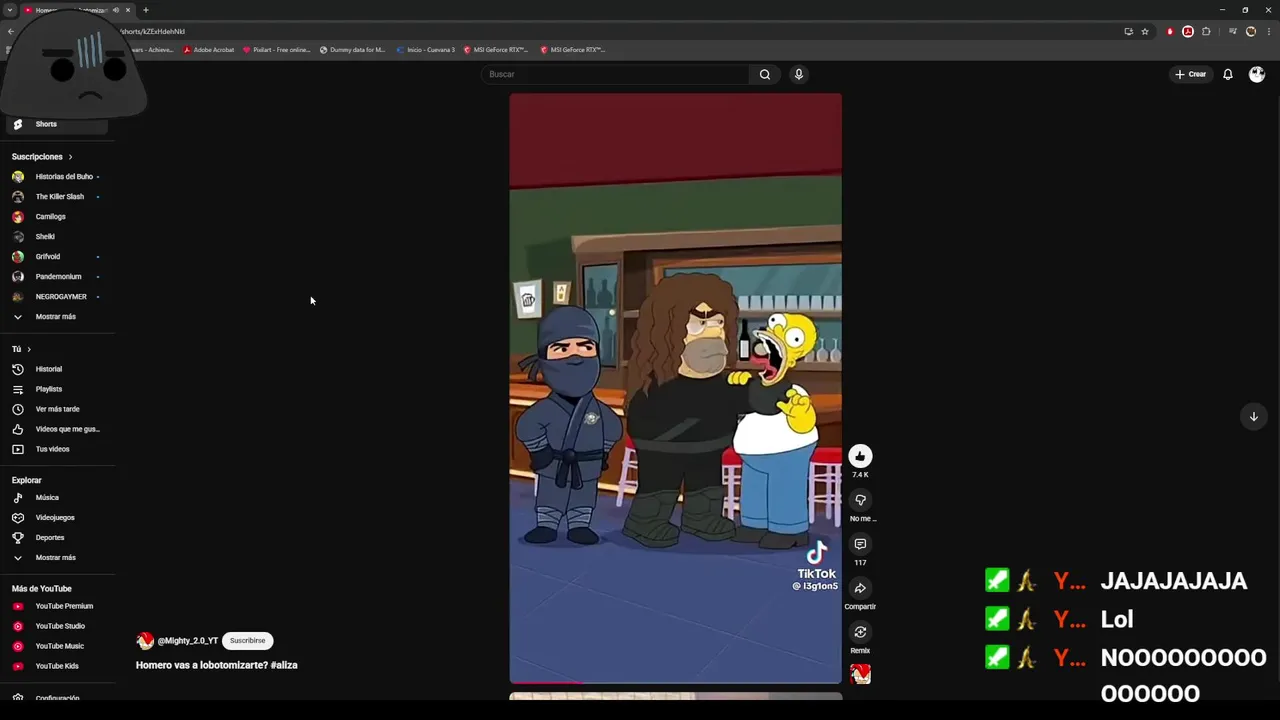Open the Sheiki channel avatar
Image resolution: width=1280 pixels, height=720 pixels.
[x=18, y=237]
